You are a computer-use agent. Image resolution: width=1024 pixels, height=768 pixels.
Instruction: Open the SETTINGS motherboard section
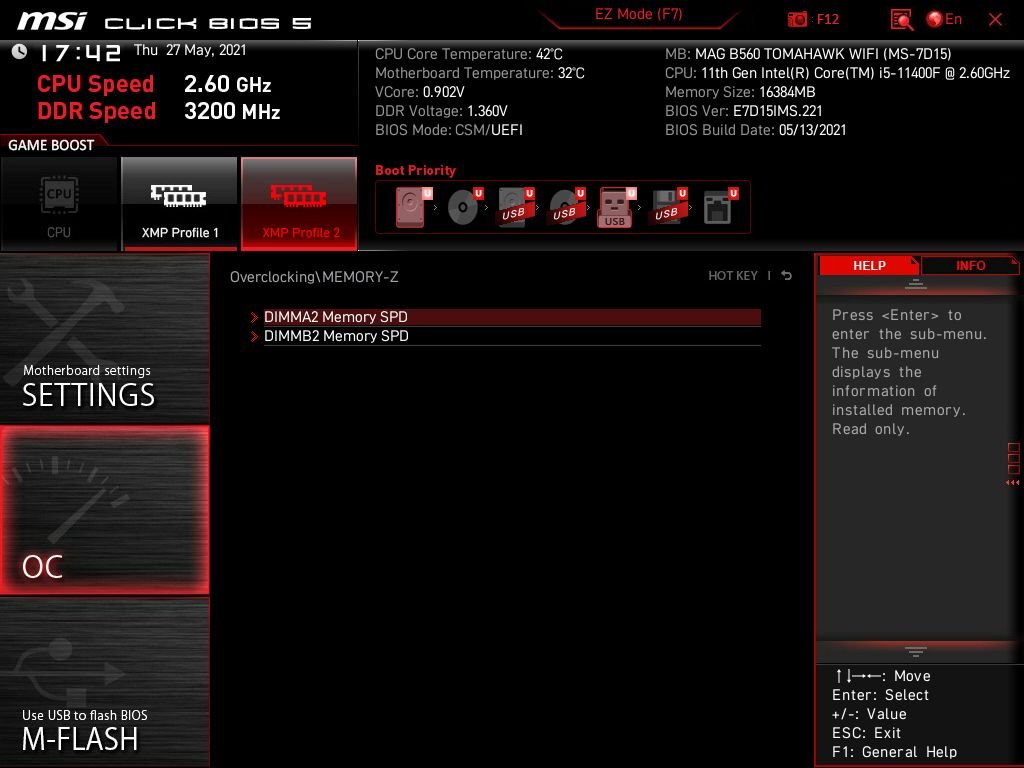(x=104, y=338)
